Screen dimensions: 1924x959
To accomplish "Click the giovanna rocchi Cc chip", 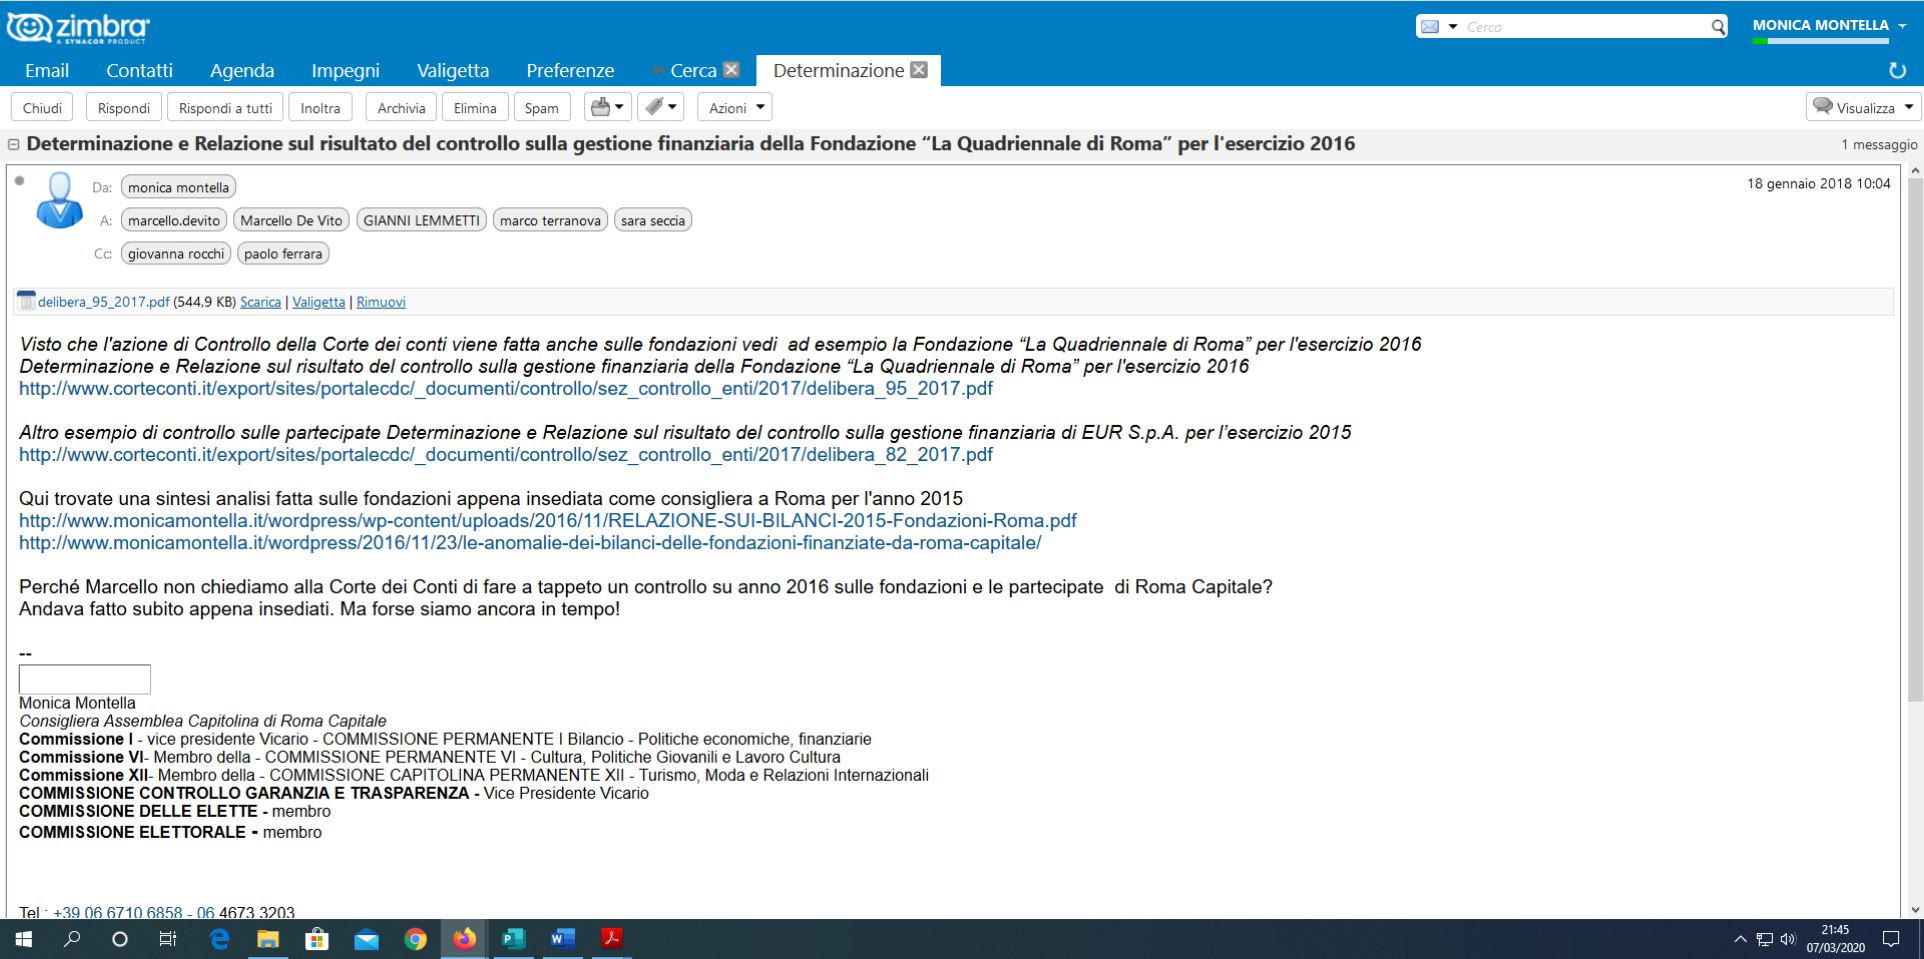I will pos(176,253).
